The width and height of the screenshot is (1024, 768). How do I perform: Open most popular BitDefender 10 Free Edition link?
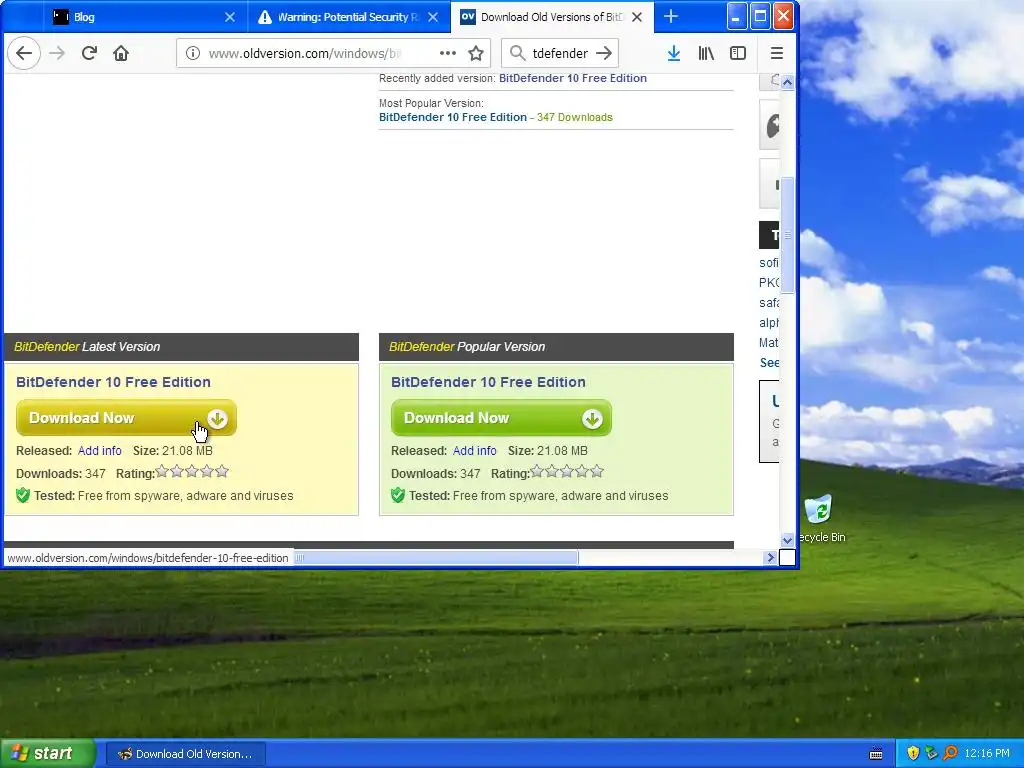click(453, 118)
